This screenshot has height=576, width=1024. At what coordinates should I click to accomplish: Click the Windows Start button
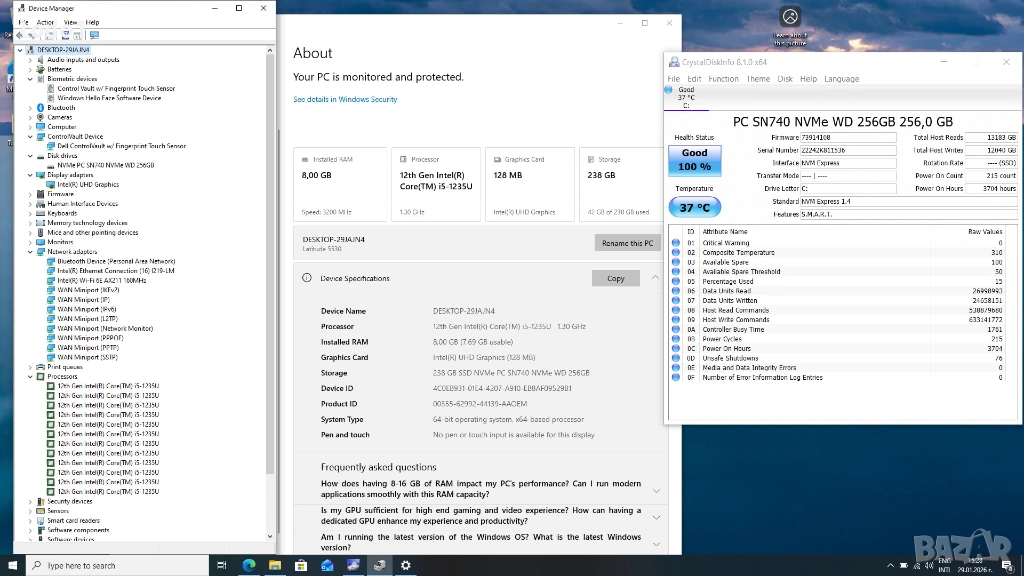(13, 565)
